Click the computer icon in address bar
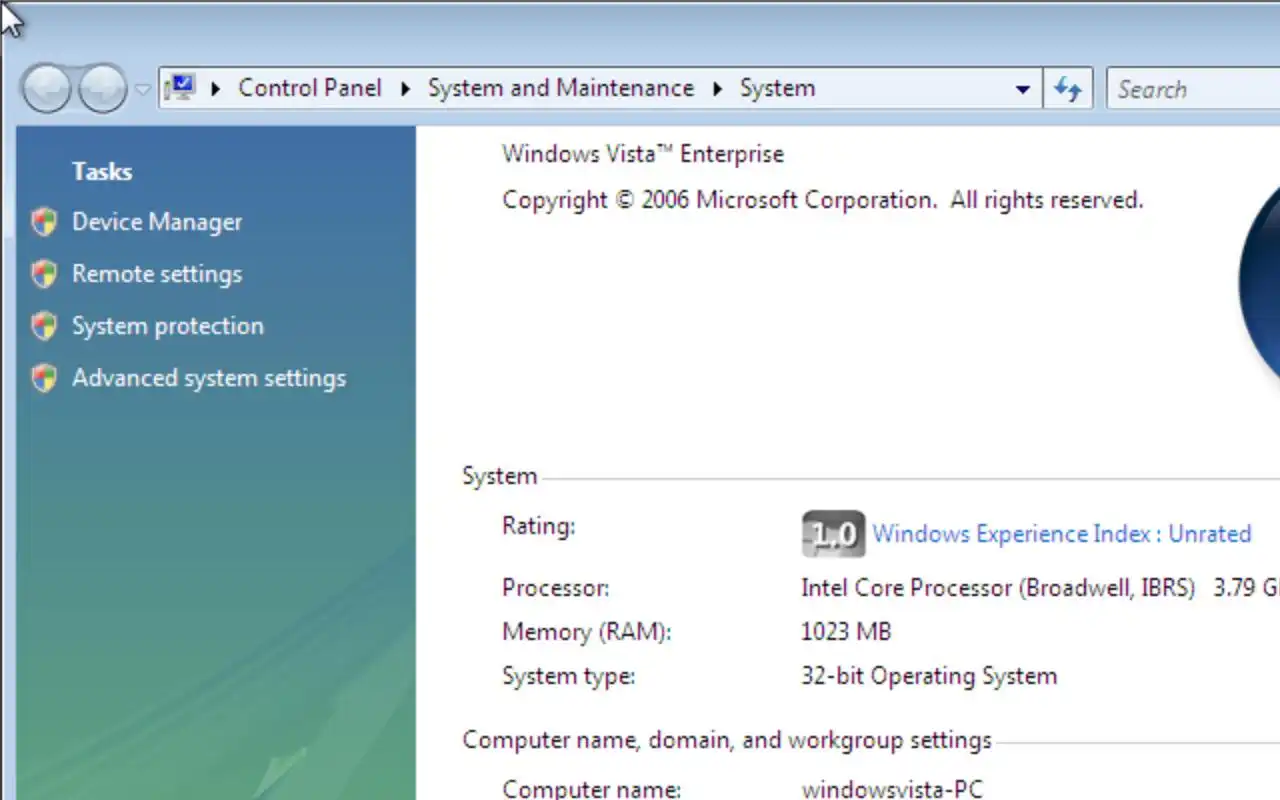 [181, 88]
